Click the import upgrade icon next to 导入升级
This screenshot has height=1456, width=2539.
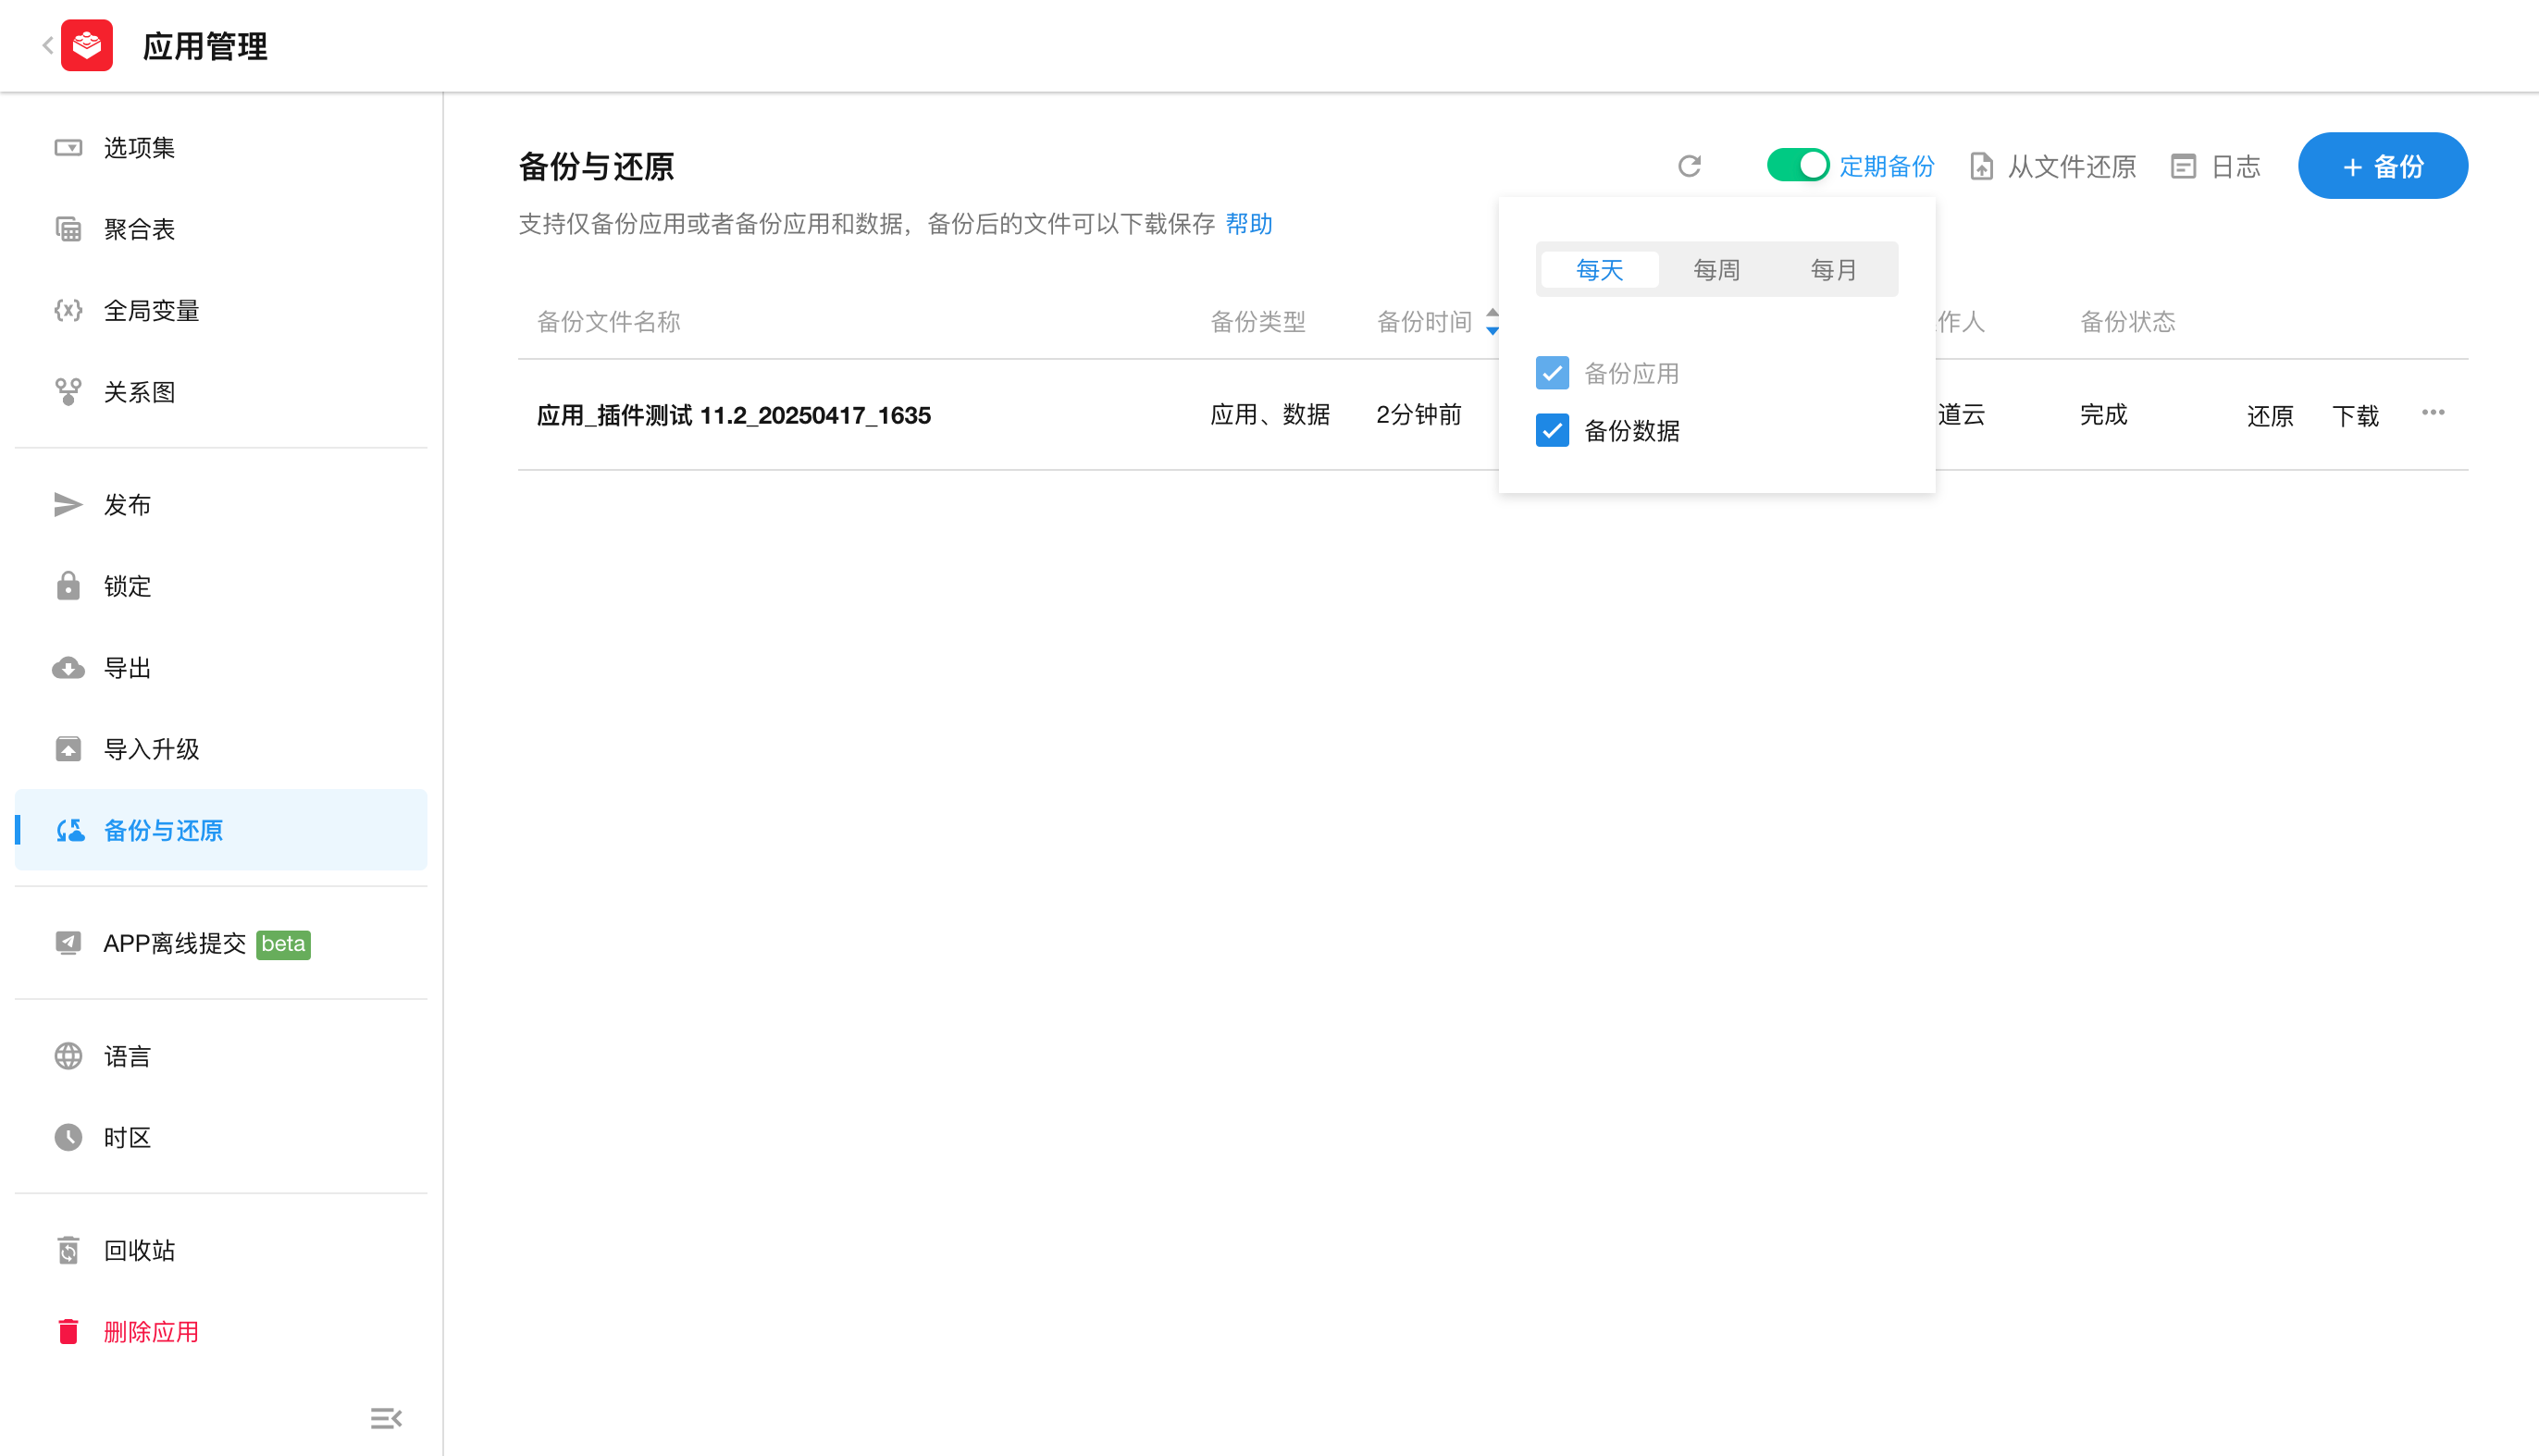coord(68,749)
